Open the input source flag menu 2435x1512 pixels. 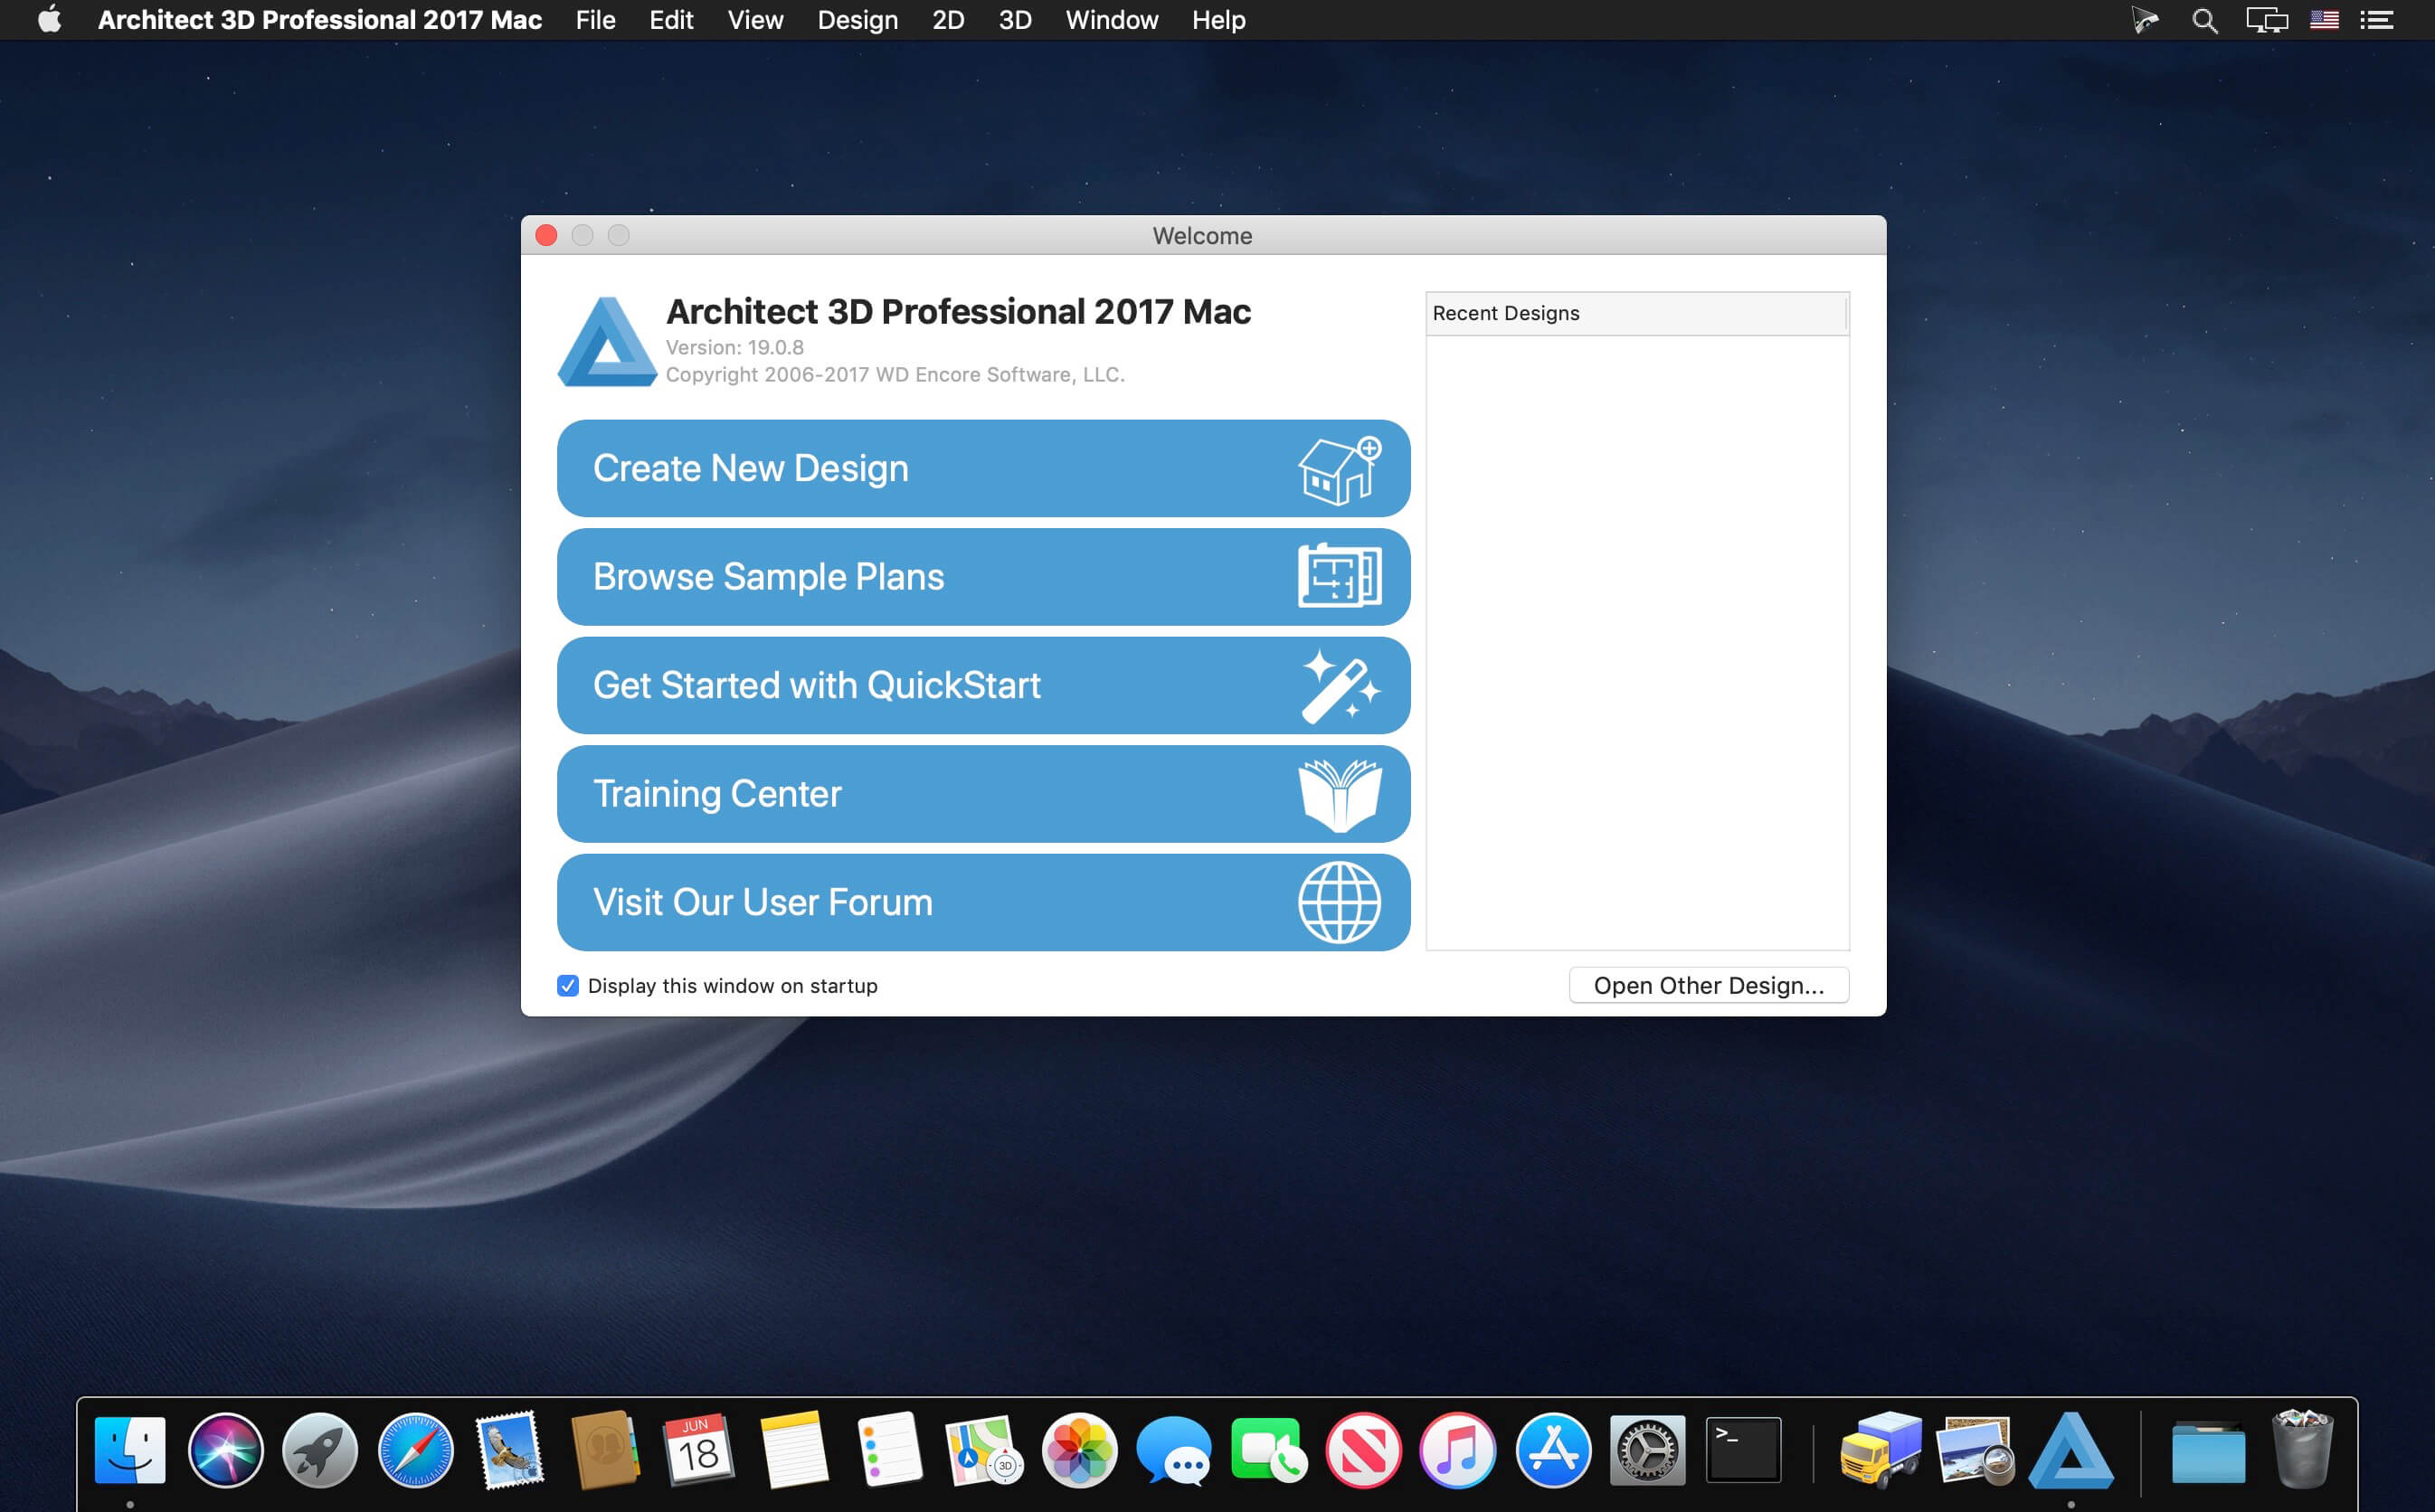click(2324, 20)
